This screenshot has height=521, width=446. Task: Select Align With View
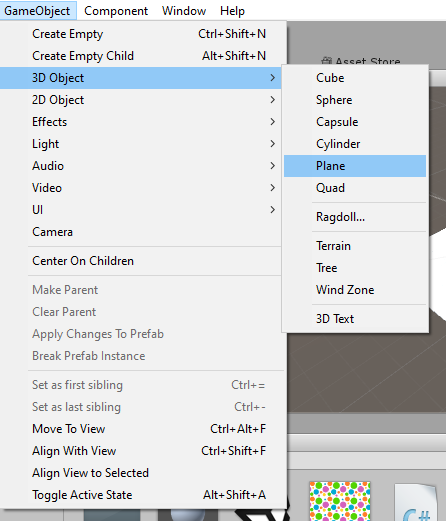pos(143,451)
